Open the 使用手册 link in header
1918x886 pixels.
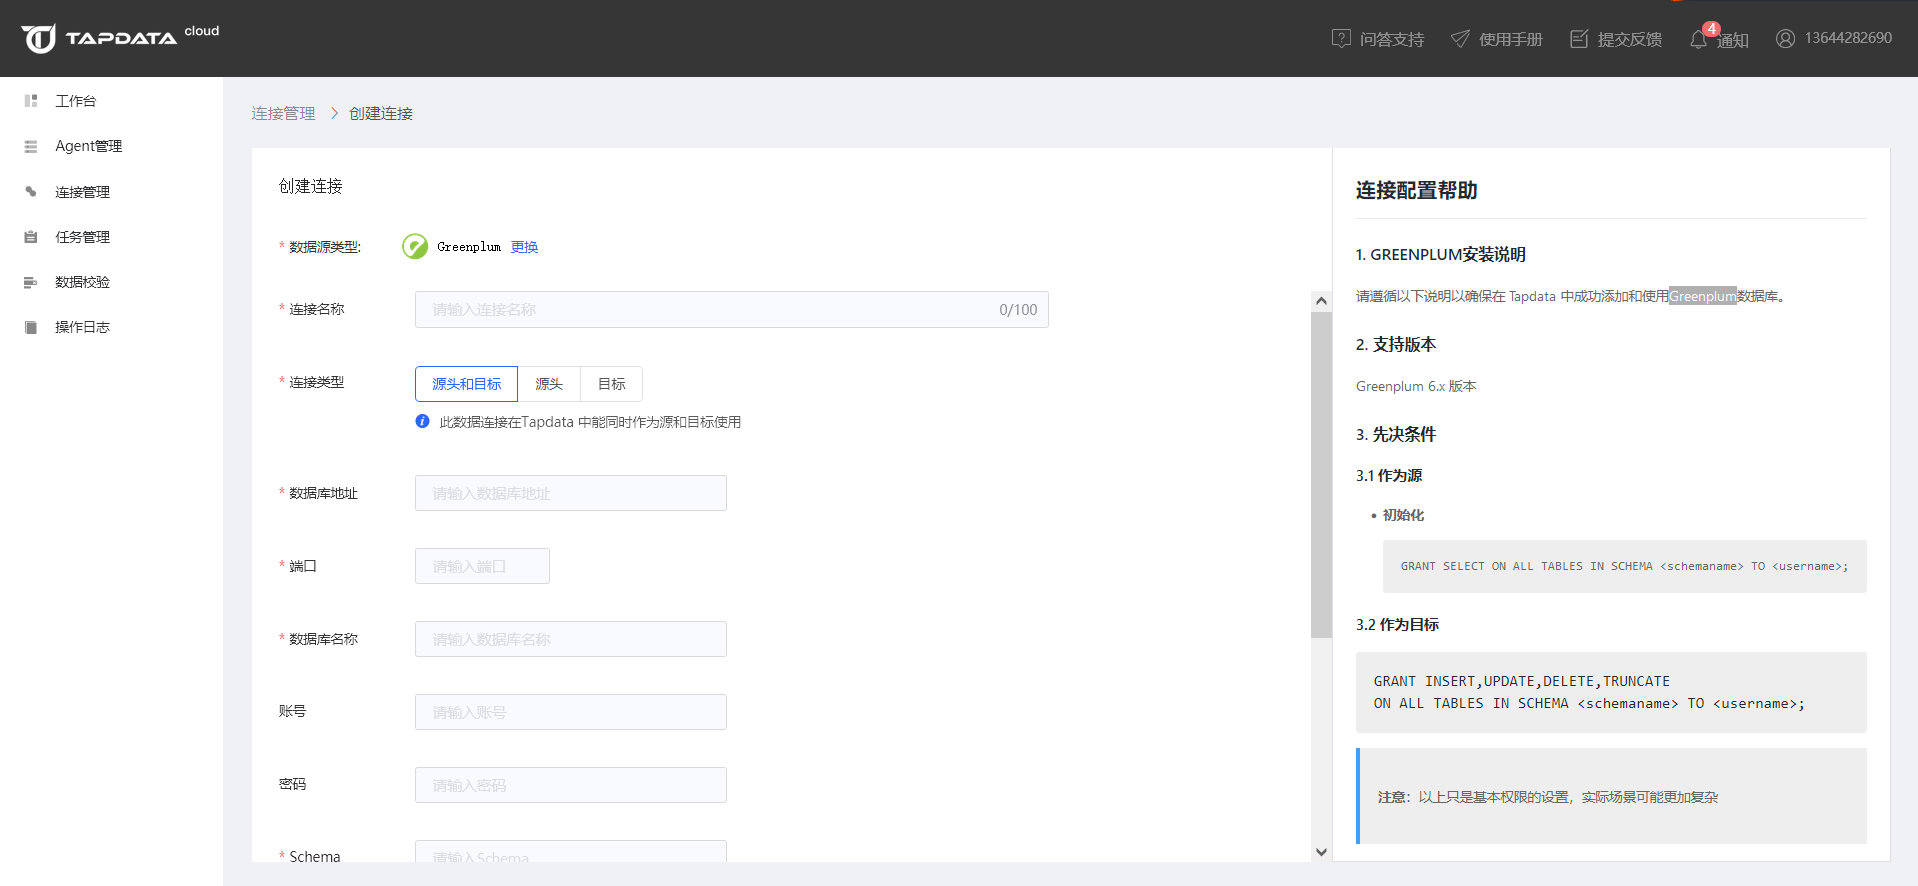coord(1510,39)
